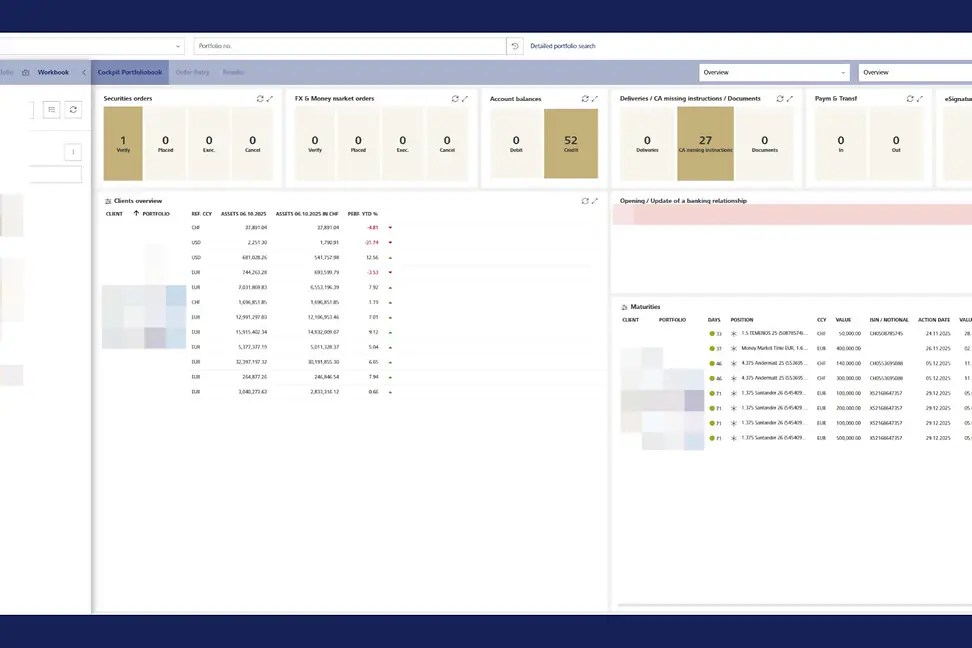
Task: Click the refresh icon in left panel
Action: 73,109
